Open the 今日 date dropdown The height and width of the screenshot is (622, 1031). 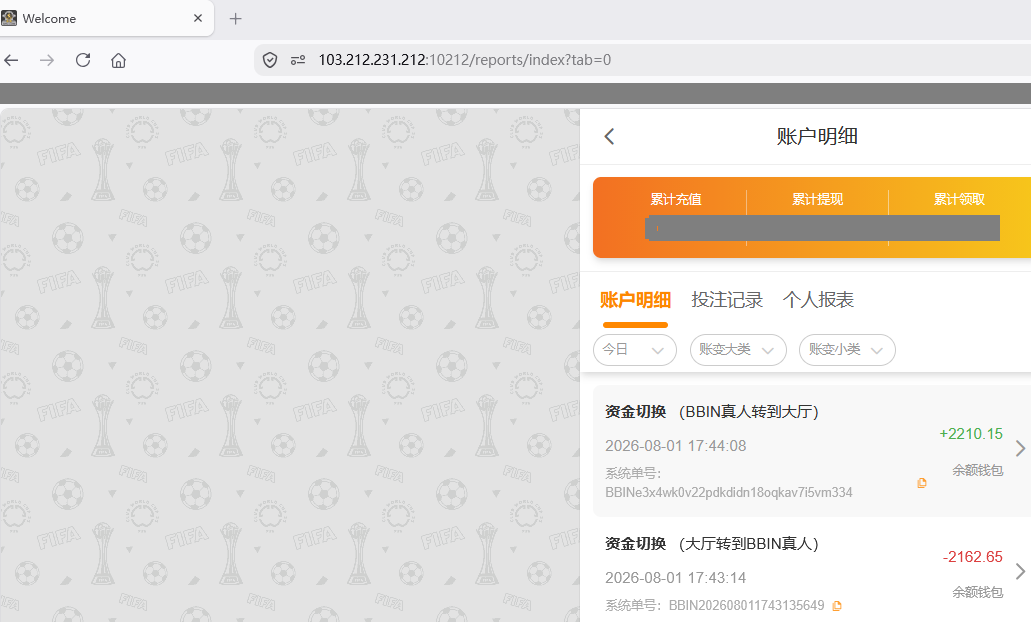pyautogui.click(x=635, y=350)
